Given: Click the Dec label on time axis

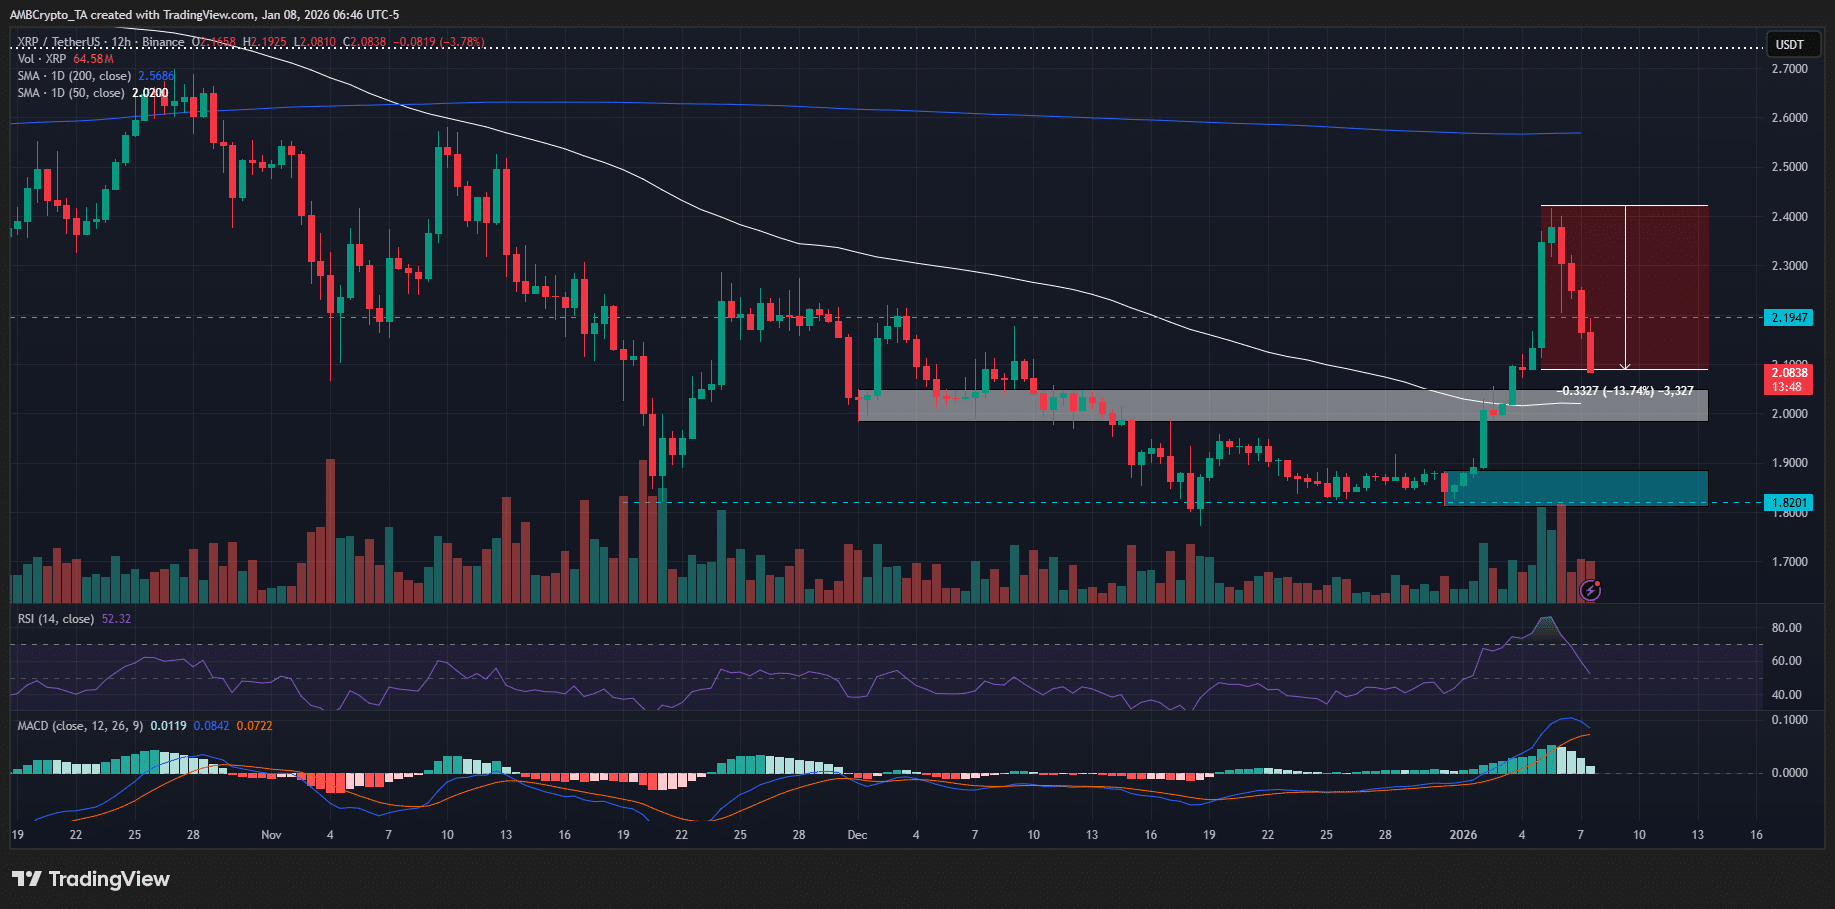Looking at the screenshot, I should tap(857, 835).
